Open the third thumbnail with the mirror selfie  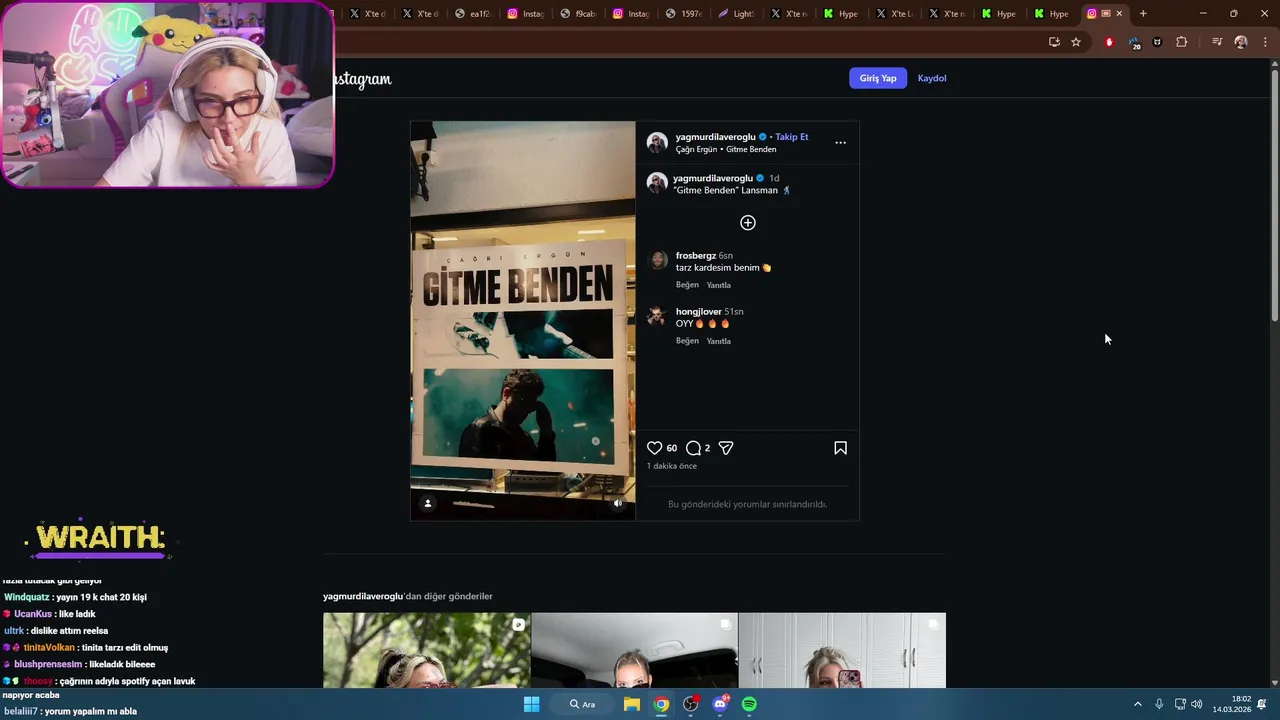click(842, 650)
